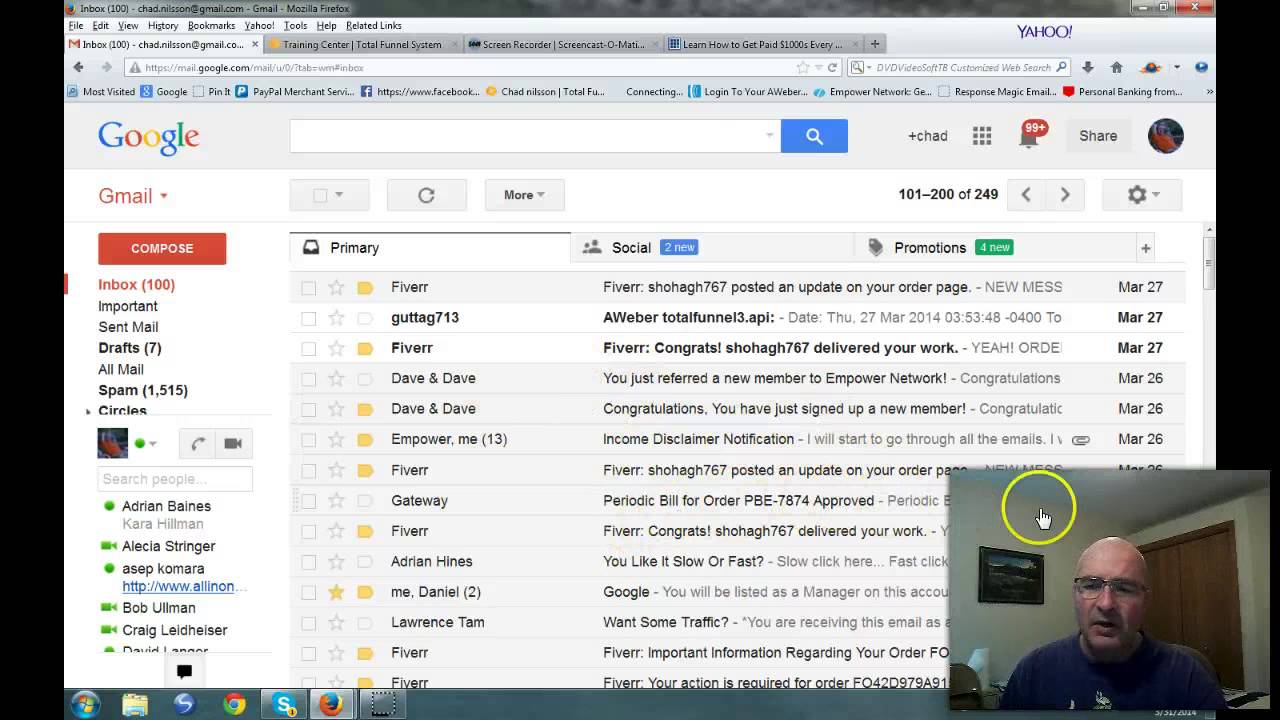Open PayPal Merchant Services bookmark

(x=295, y=91)
